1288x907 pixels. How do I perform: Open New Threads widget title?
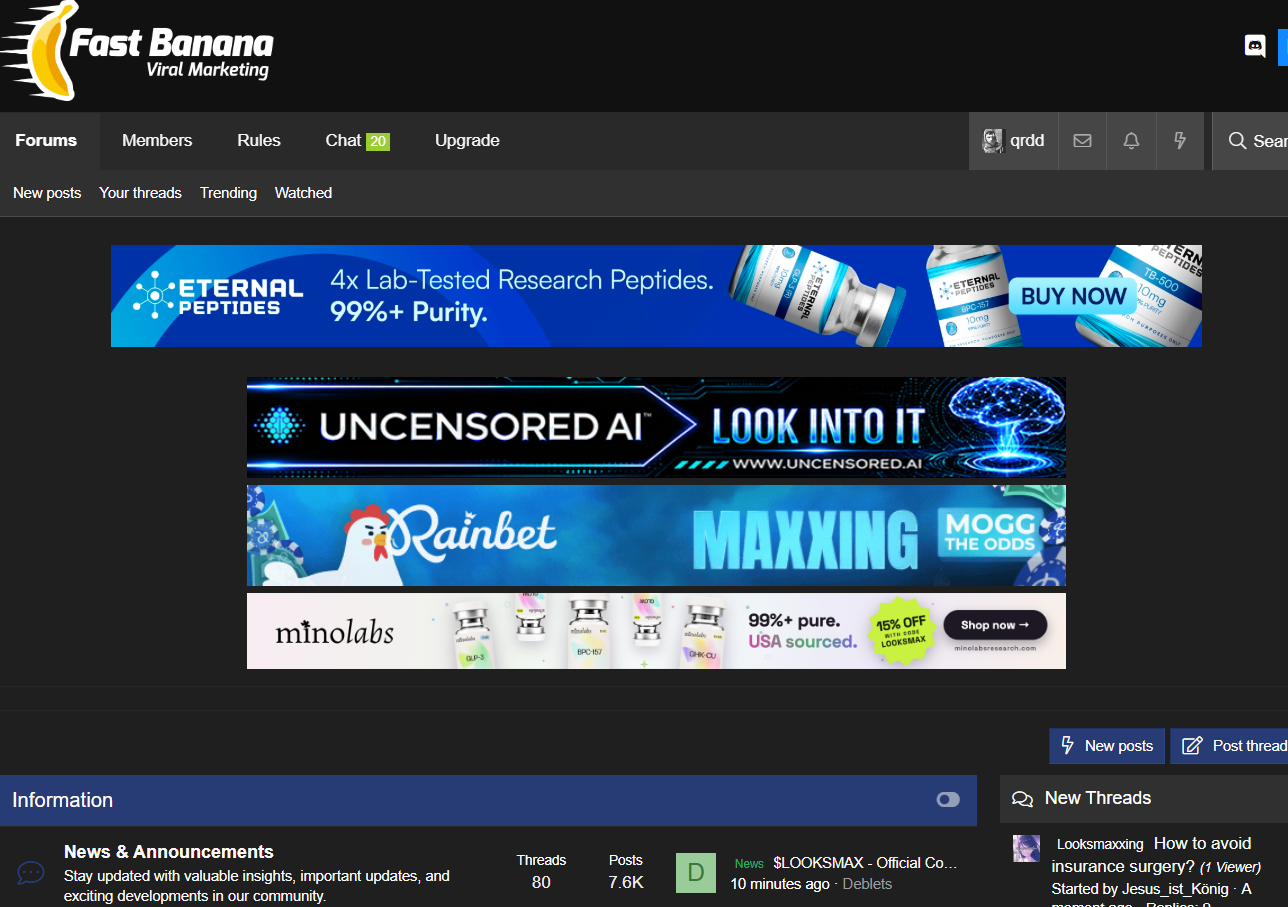click(1098, 798)
